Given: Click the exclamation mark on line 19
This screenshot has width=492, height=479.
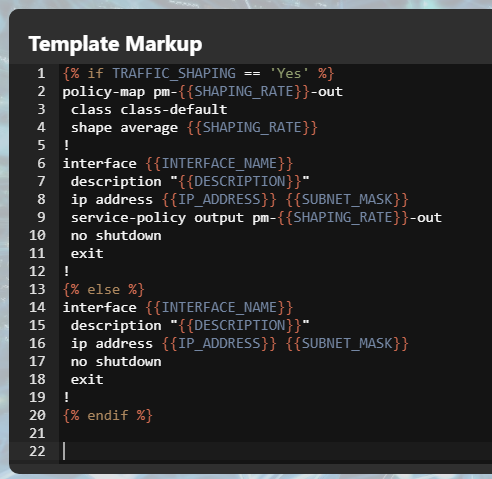Looking at the screenshot, I should point(66,397).
